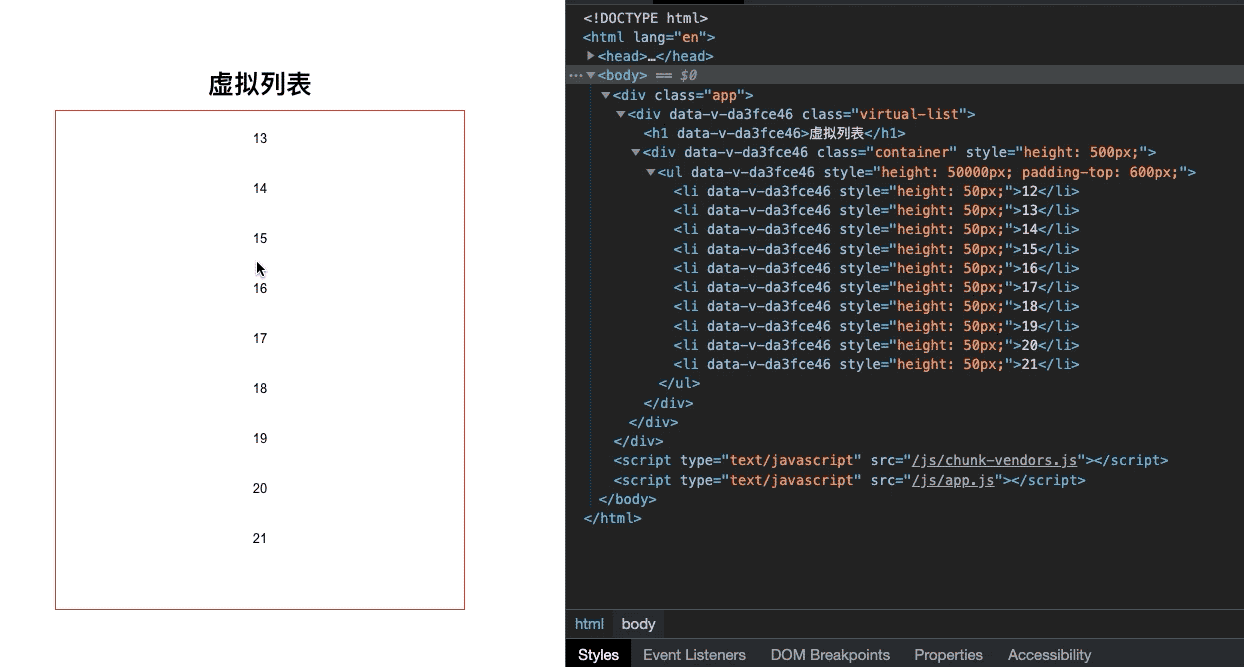Click the body breadcrumb item
1244x667 pixels.
click(638, 624)
